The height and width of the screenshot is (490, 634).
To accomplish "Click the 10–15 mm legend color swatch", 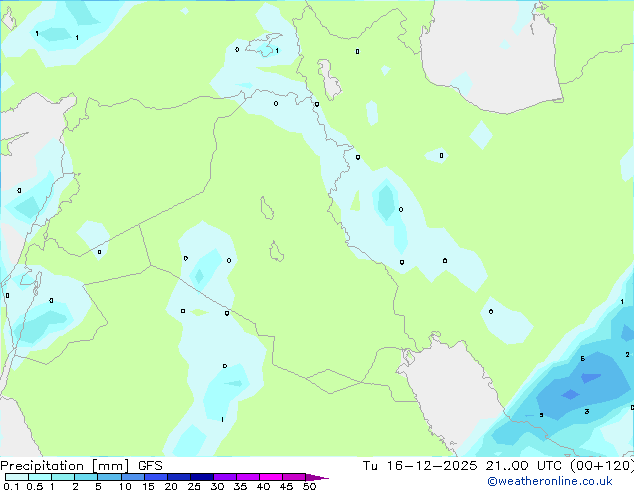I will pos(132,477).
